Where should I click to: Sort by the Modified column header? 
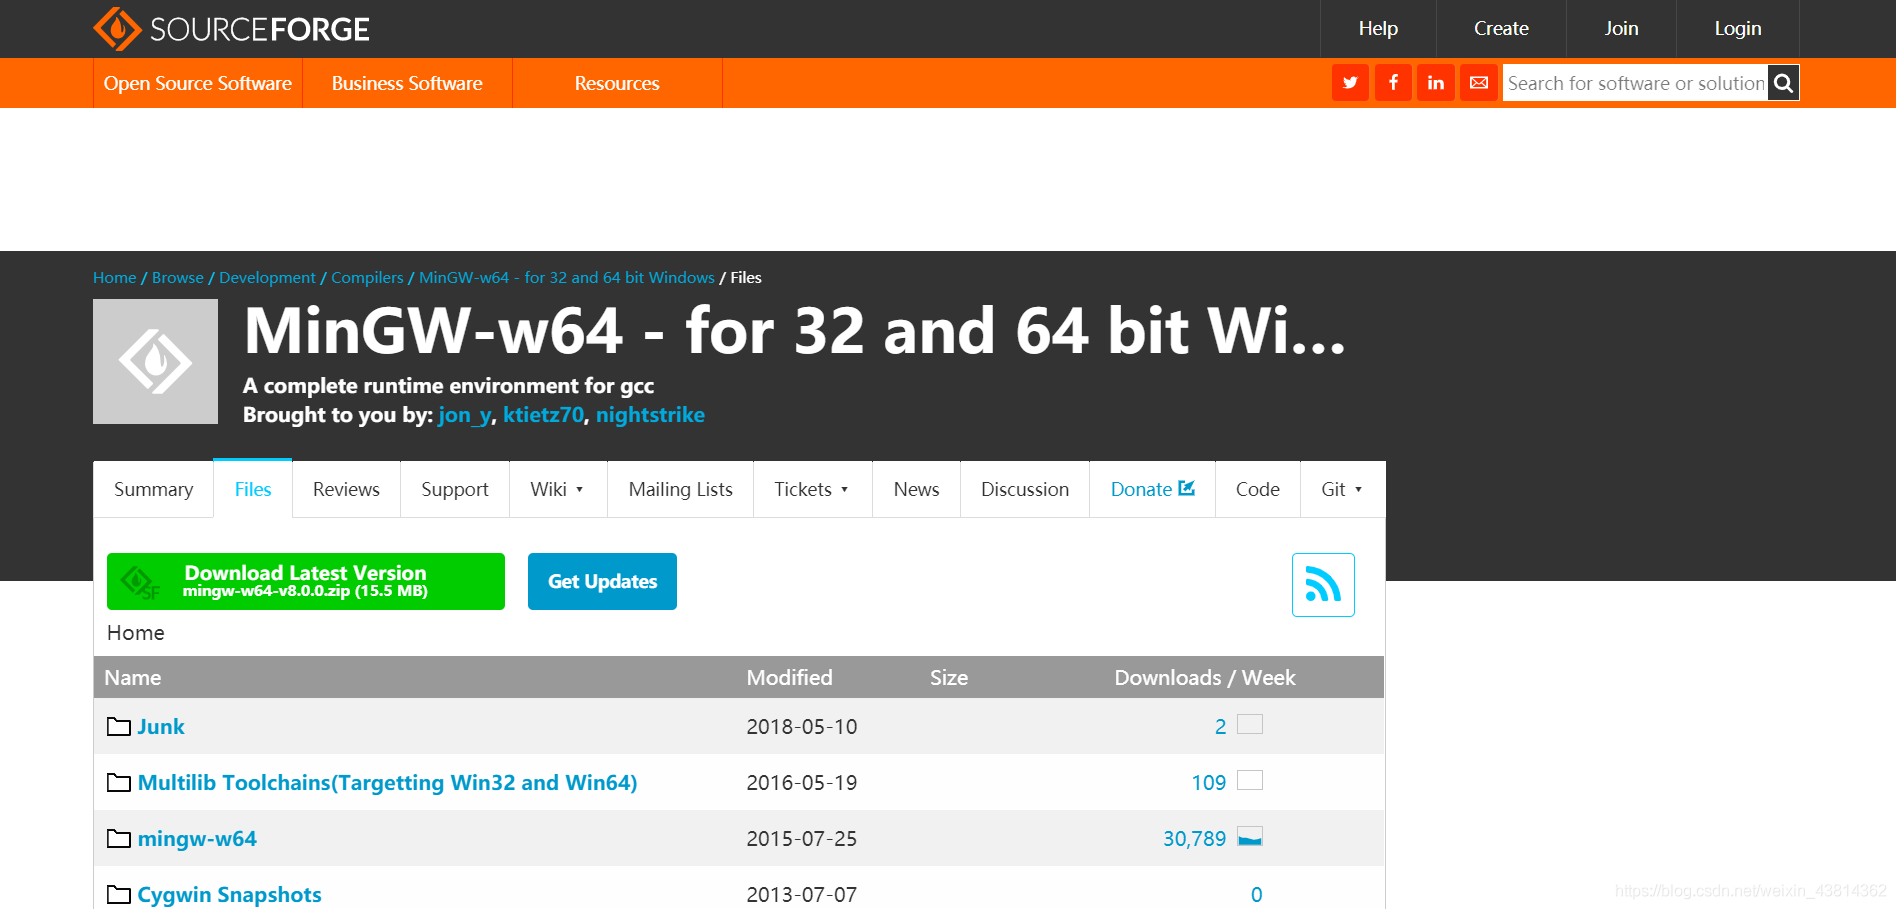[x=789, y=678]
